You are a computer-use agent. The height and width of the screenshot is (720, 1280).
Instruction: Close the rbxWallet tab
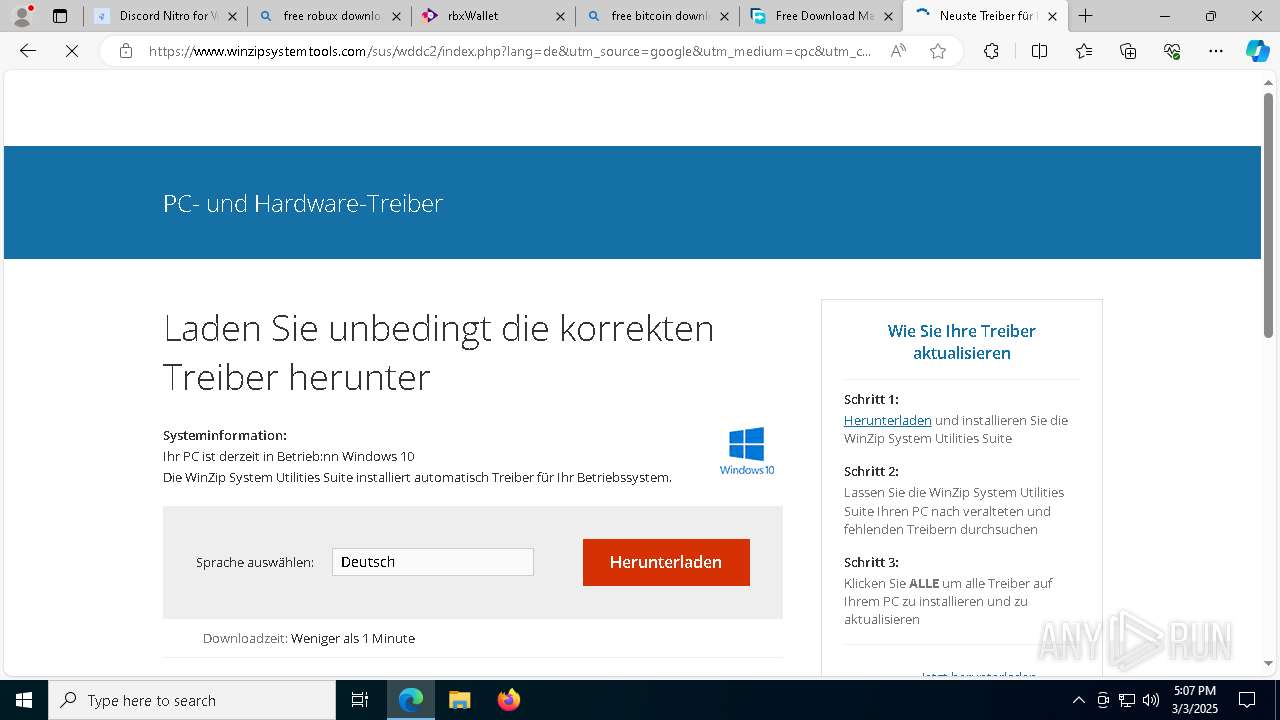[560, 16]
